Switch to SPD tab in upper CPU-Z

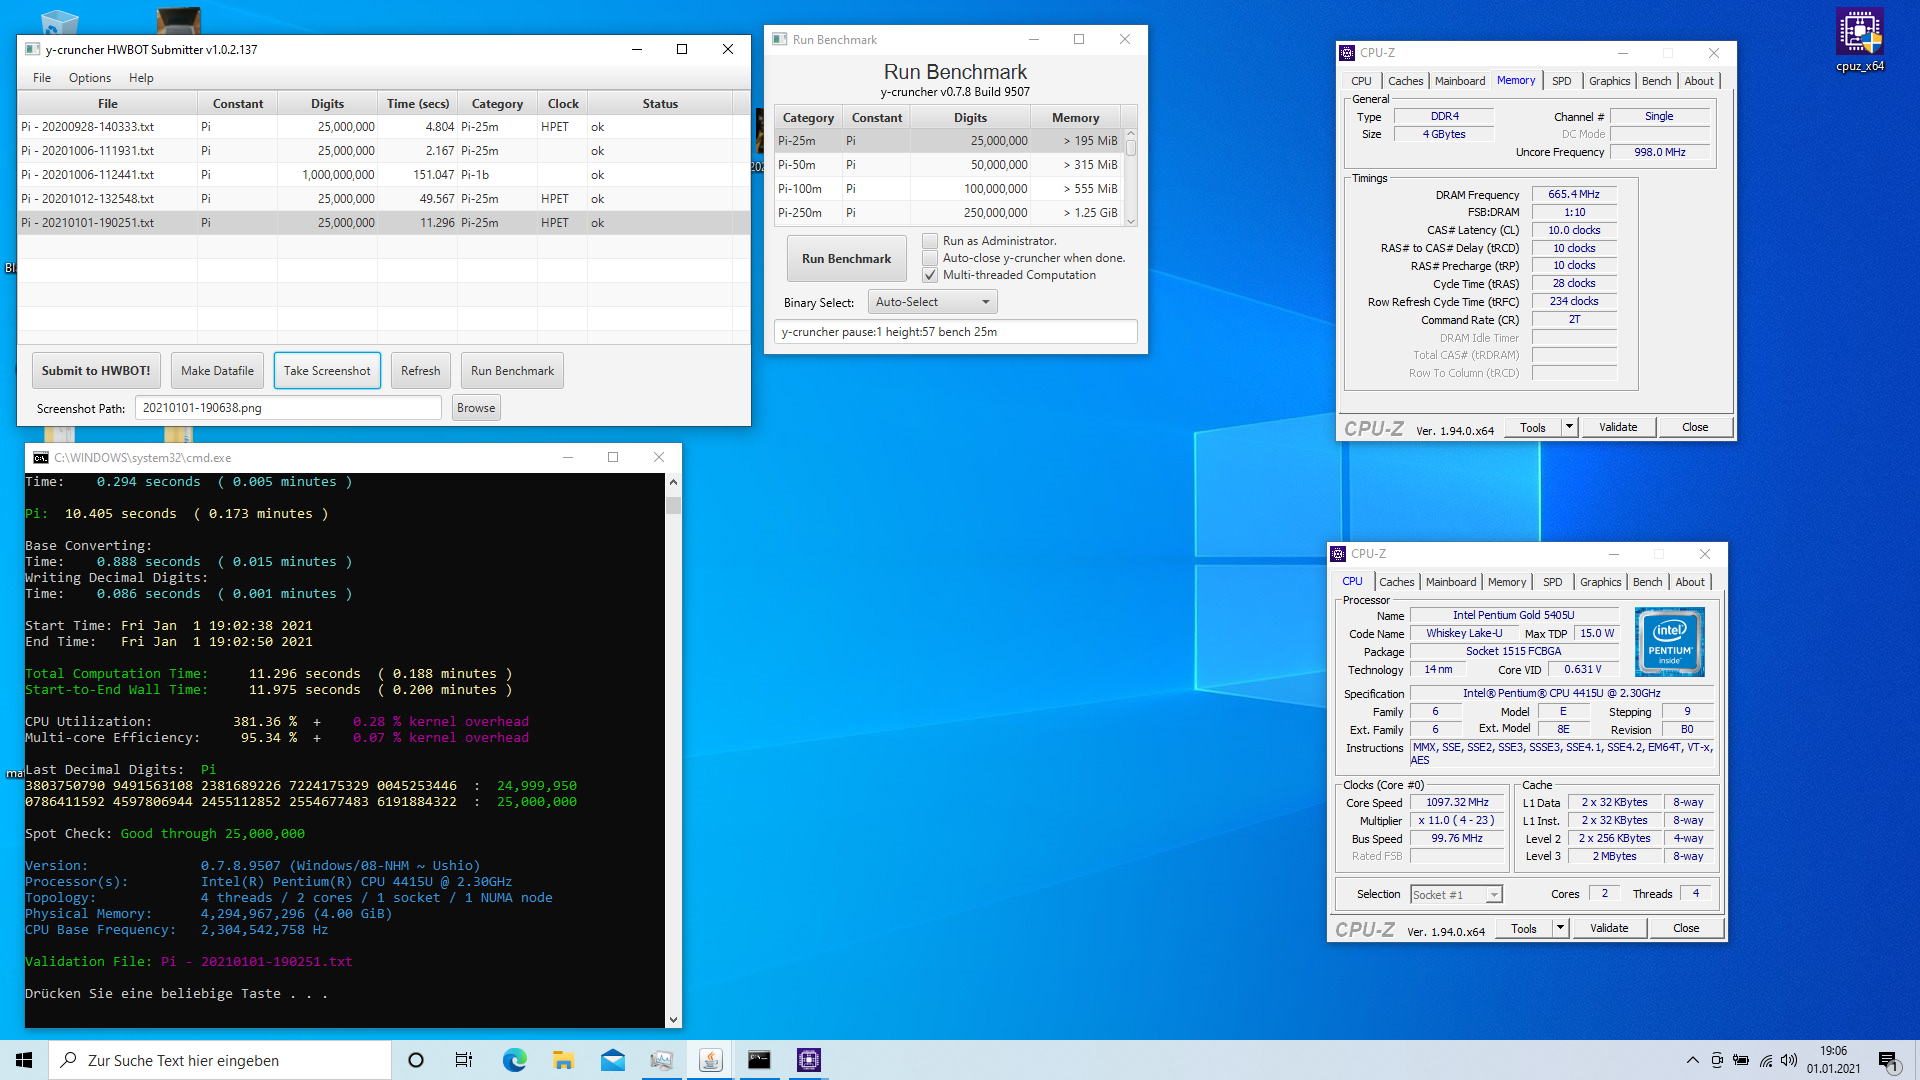click(1561, 81)
